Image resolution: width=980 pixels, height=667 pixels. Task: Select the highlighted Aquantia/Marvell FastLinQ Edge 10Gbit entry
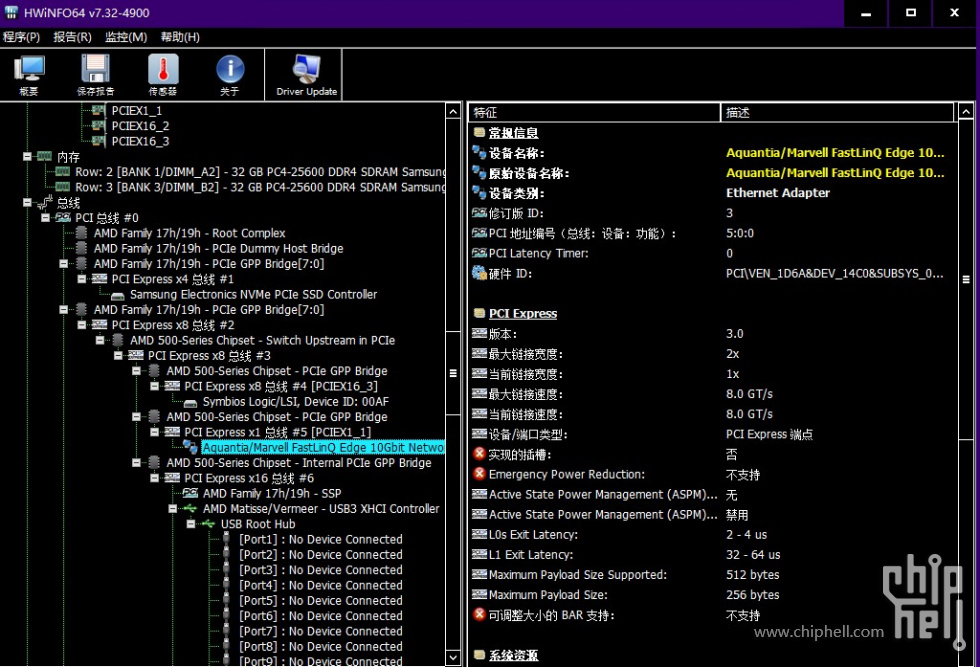pyautogui.click(x=323, y=448)
